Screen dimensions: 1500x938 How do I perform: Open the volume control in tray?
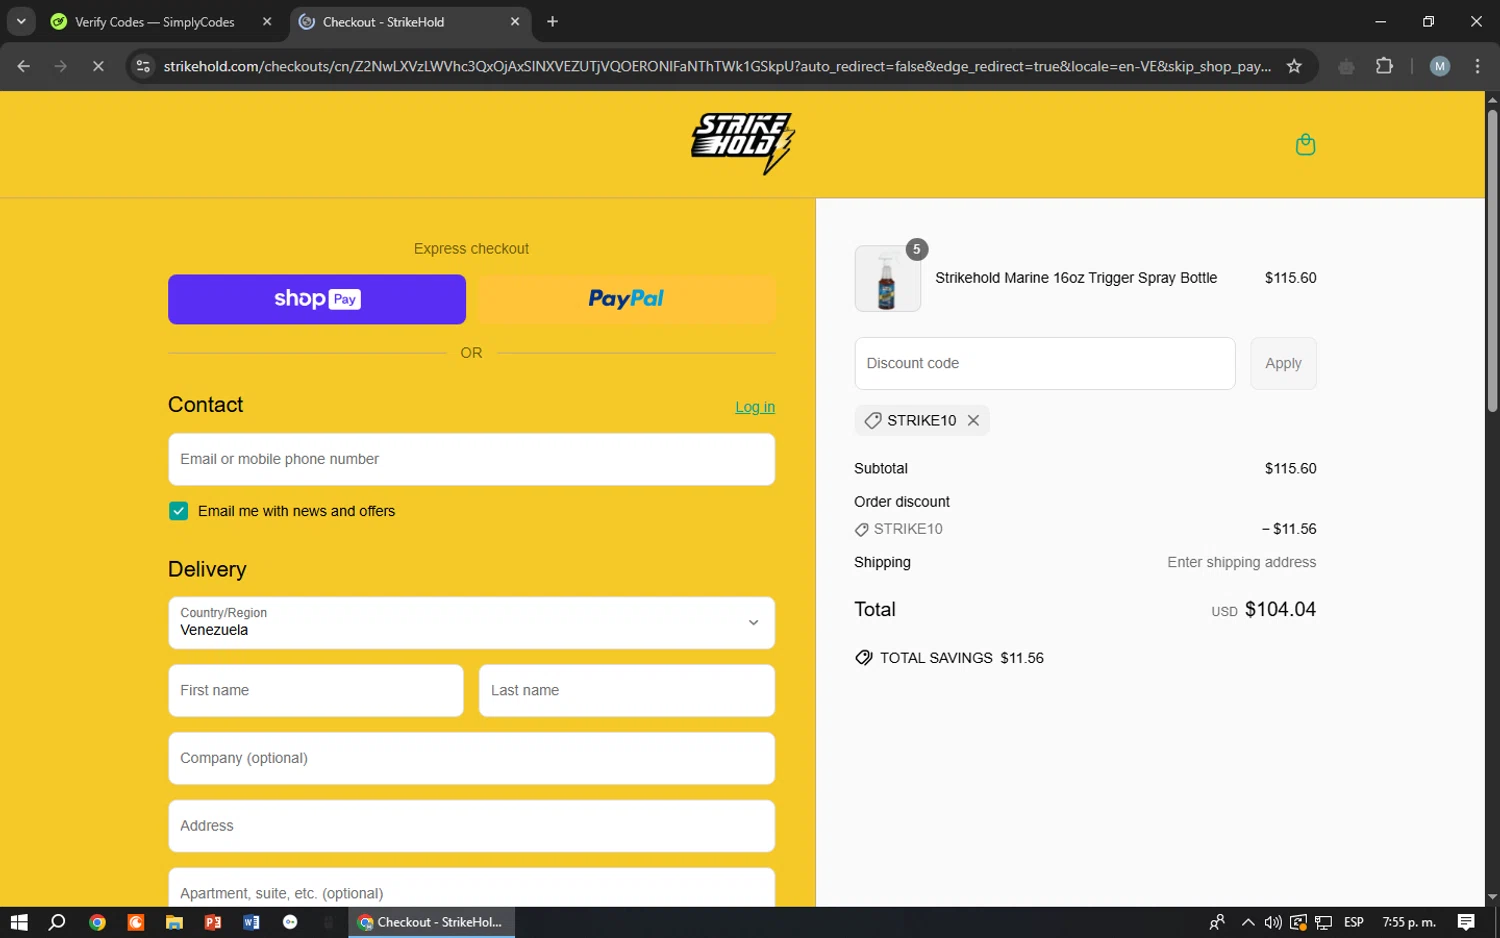1273,922
